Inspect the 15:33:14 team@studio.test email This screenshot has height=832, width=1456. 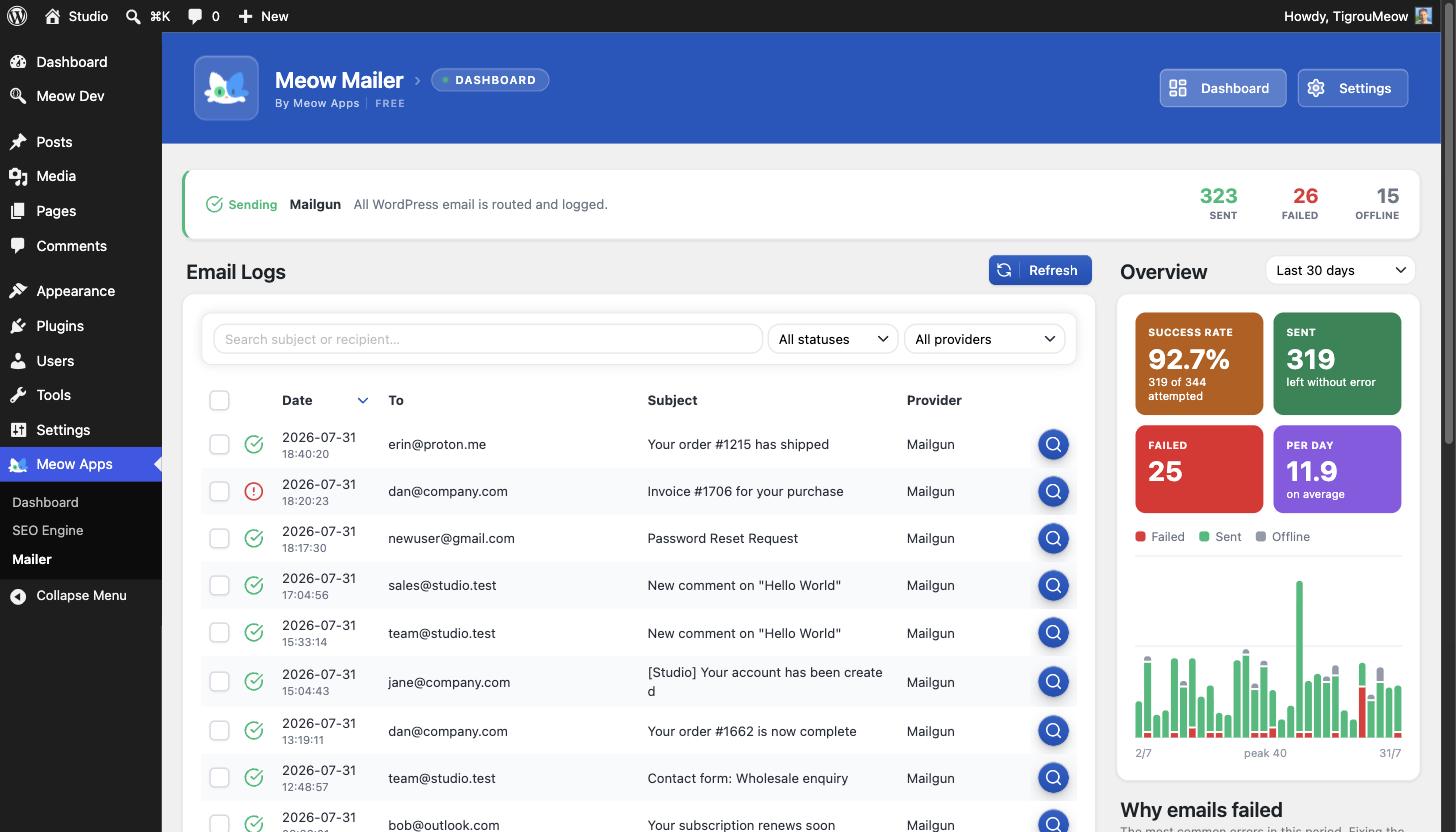[x=1053, y=632]
